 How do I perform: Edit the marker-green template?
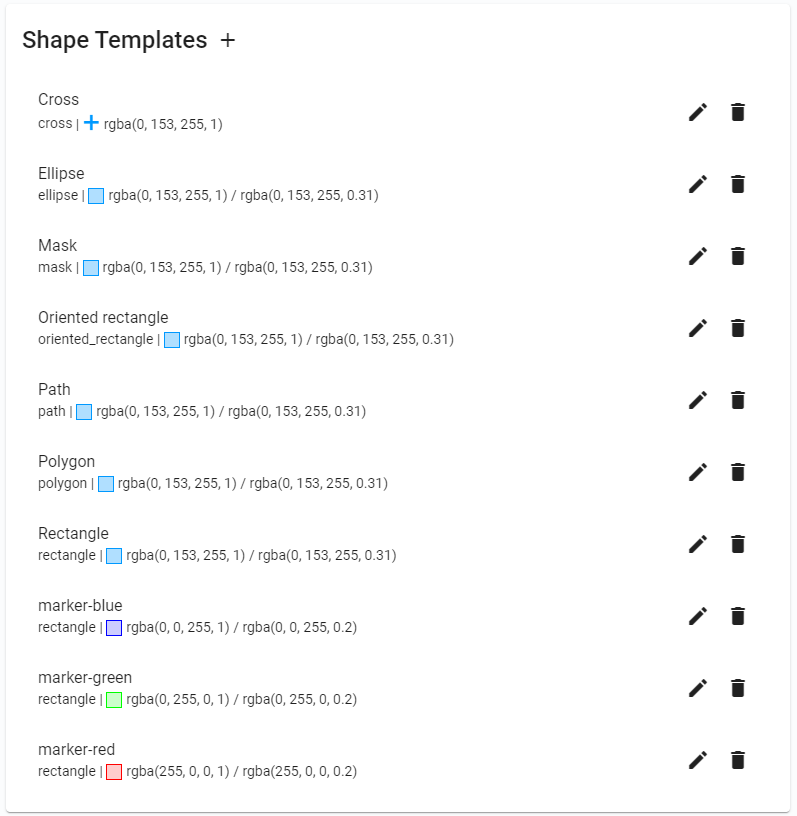click(x=698, y=688)
